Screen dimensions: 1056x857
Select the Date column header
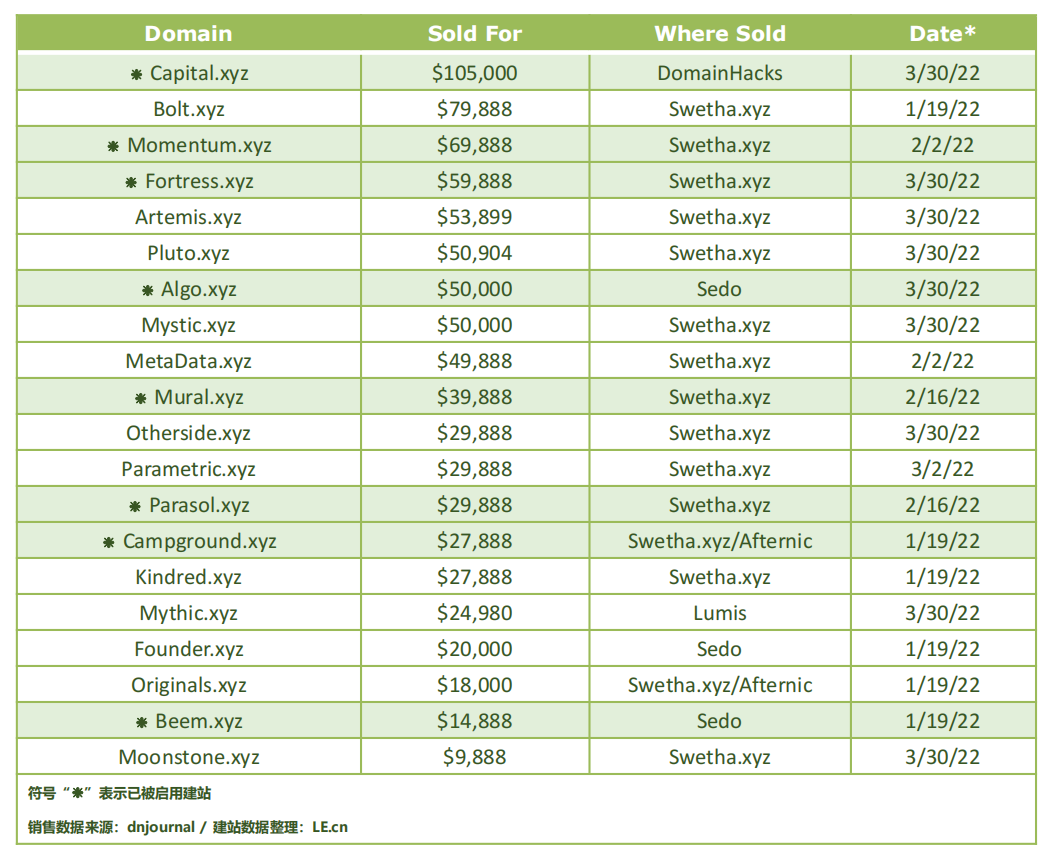[x=942, y=33]
